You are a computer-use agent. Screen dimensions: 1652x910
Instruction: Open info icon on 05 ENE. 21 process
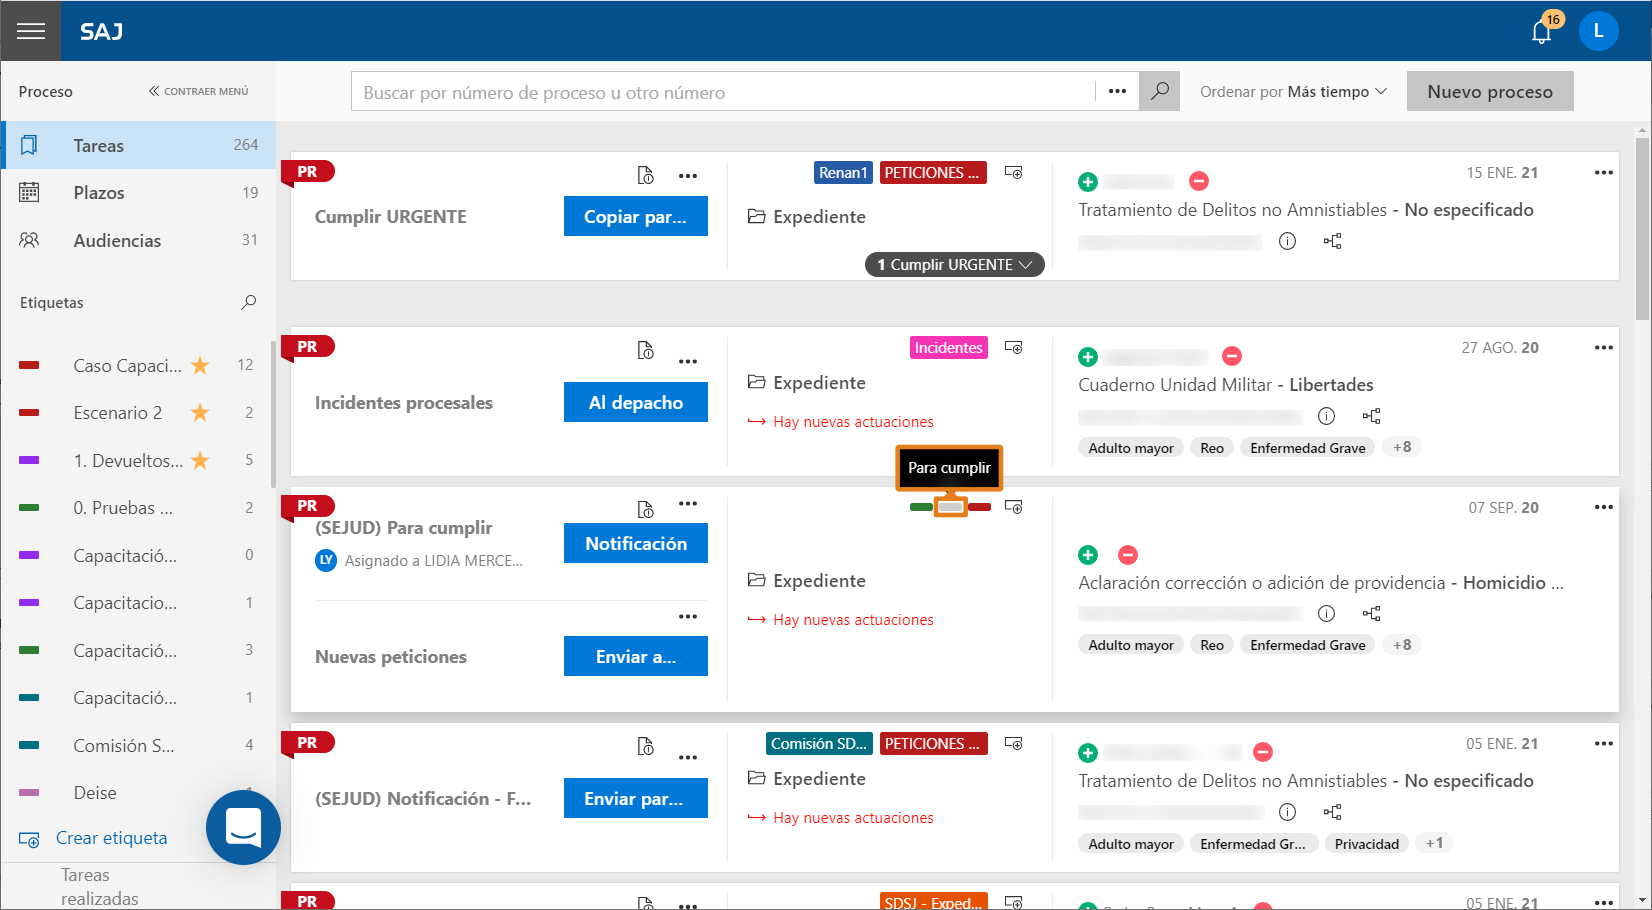click(x=1288, y=812)
